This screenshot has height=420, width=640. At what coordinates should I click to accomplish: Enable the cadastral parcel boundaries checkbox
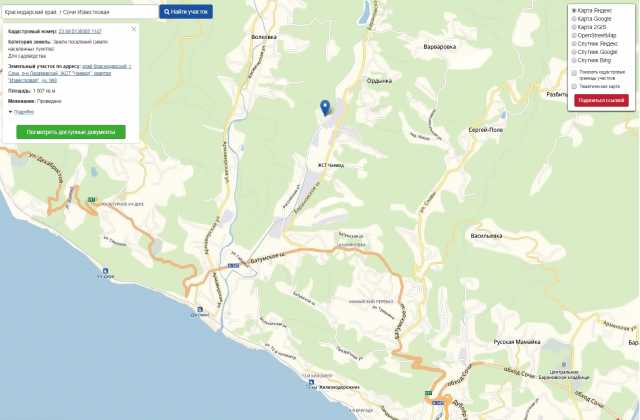tap(574, 73)
